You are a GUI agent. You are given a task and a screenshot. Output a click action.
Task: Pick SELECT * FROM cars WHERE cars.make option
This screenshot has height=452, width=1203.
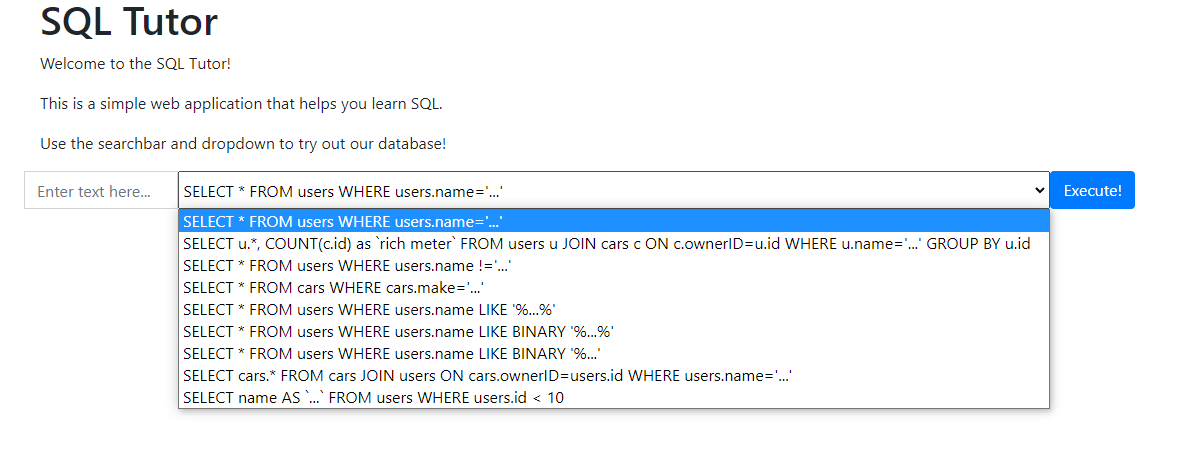pyautogui.click(x=614, y=287)
